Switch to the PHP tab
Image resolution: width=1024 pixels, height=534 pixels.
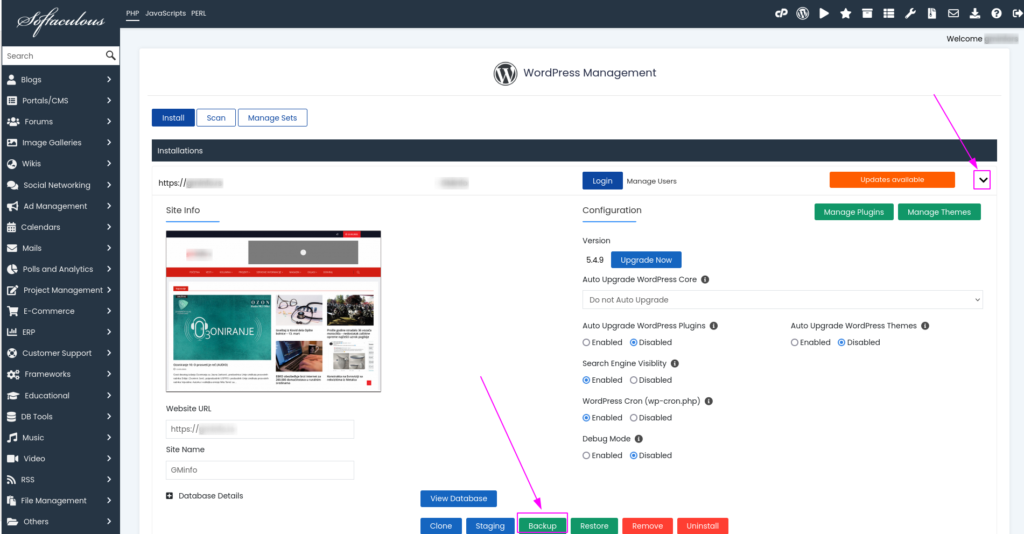pyautogui.click(x=133, y=13)
